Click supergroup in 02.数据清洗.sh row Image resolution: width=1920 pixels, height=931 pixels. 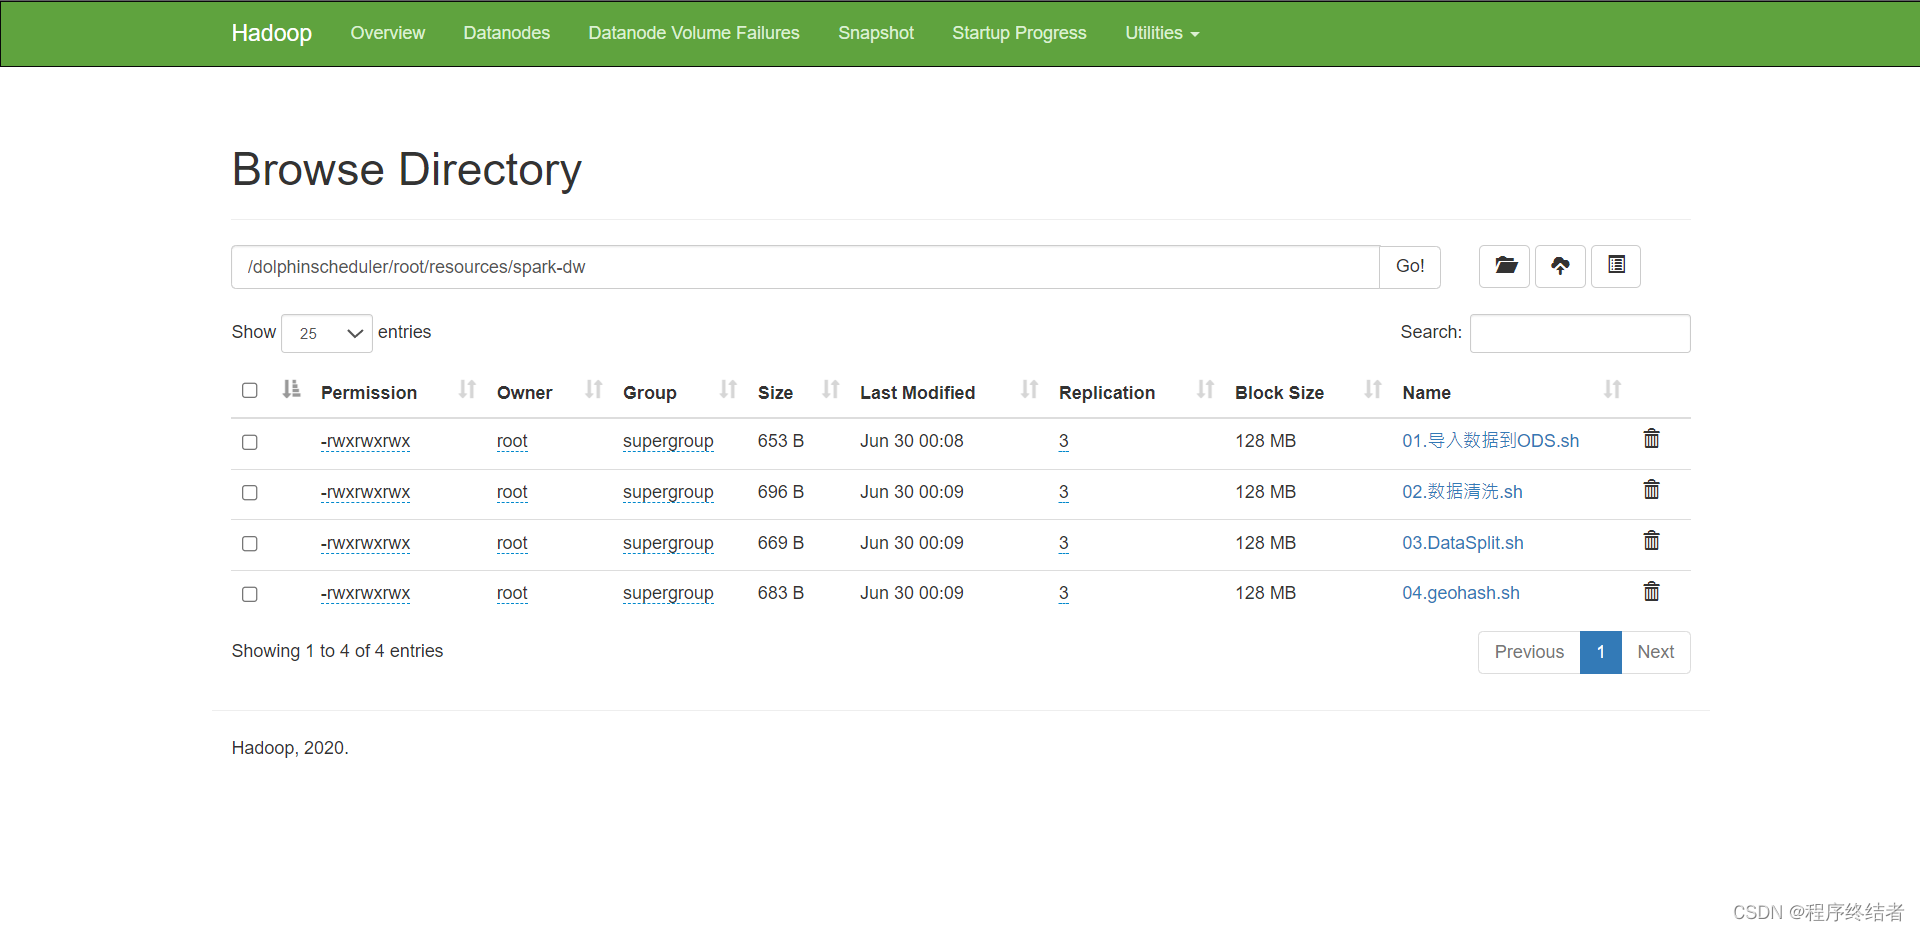coord(668,492)
